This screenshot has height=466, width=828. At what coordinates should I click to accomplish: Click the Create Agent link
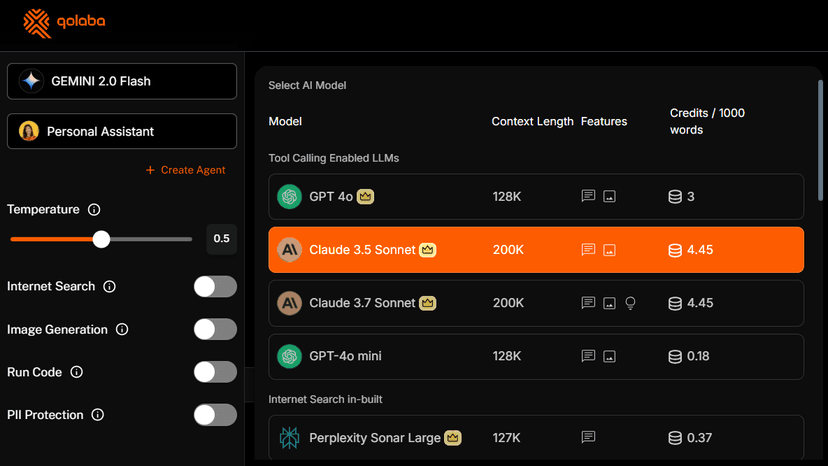click(186, 170)
